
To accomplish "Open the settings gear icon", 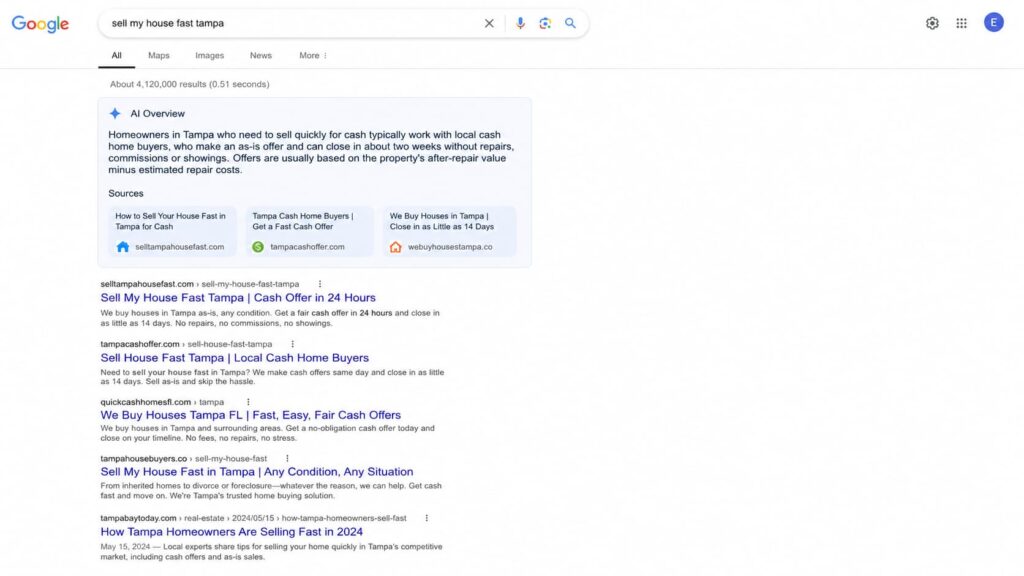I will (x=932, y=23).
